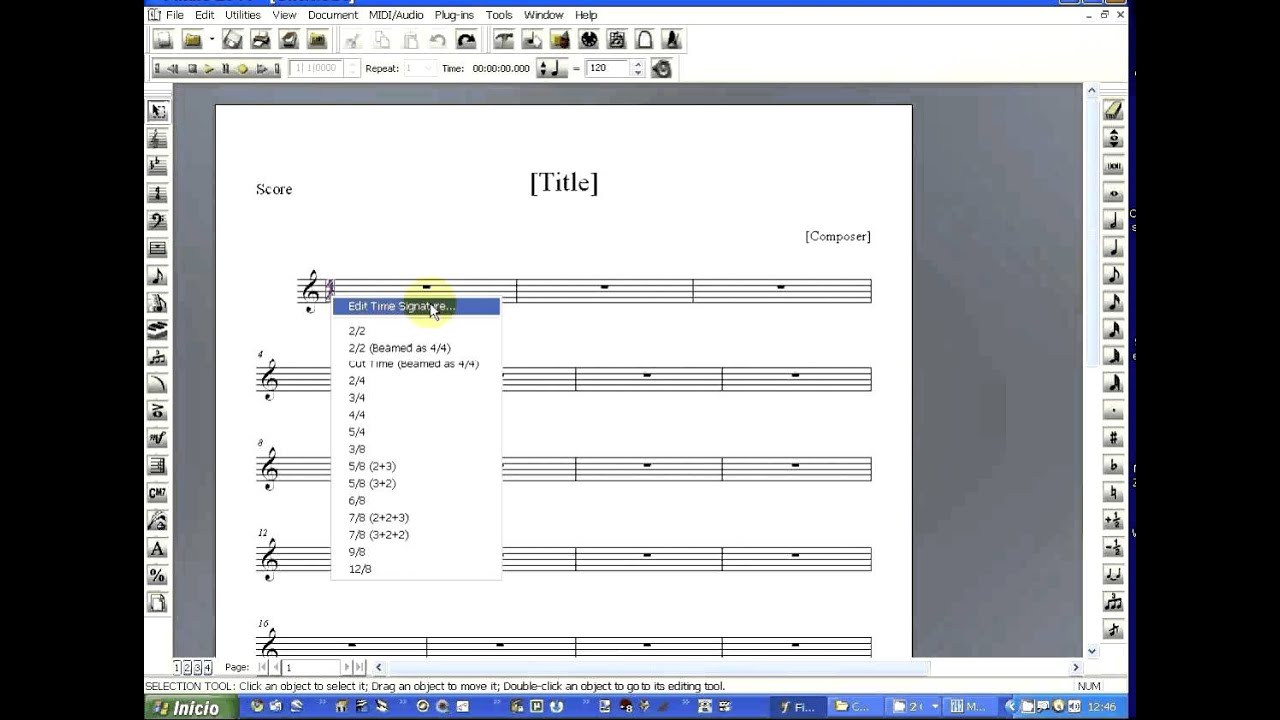Choose 6/8 from the time signature menu

(x=357, y=500)
